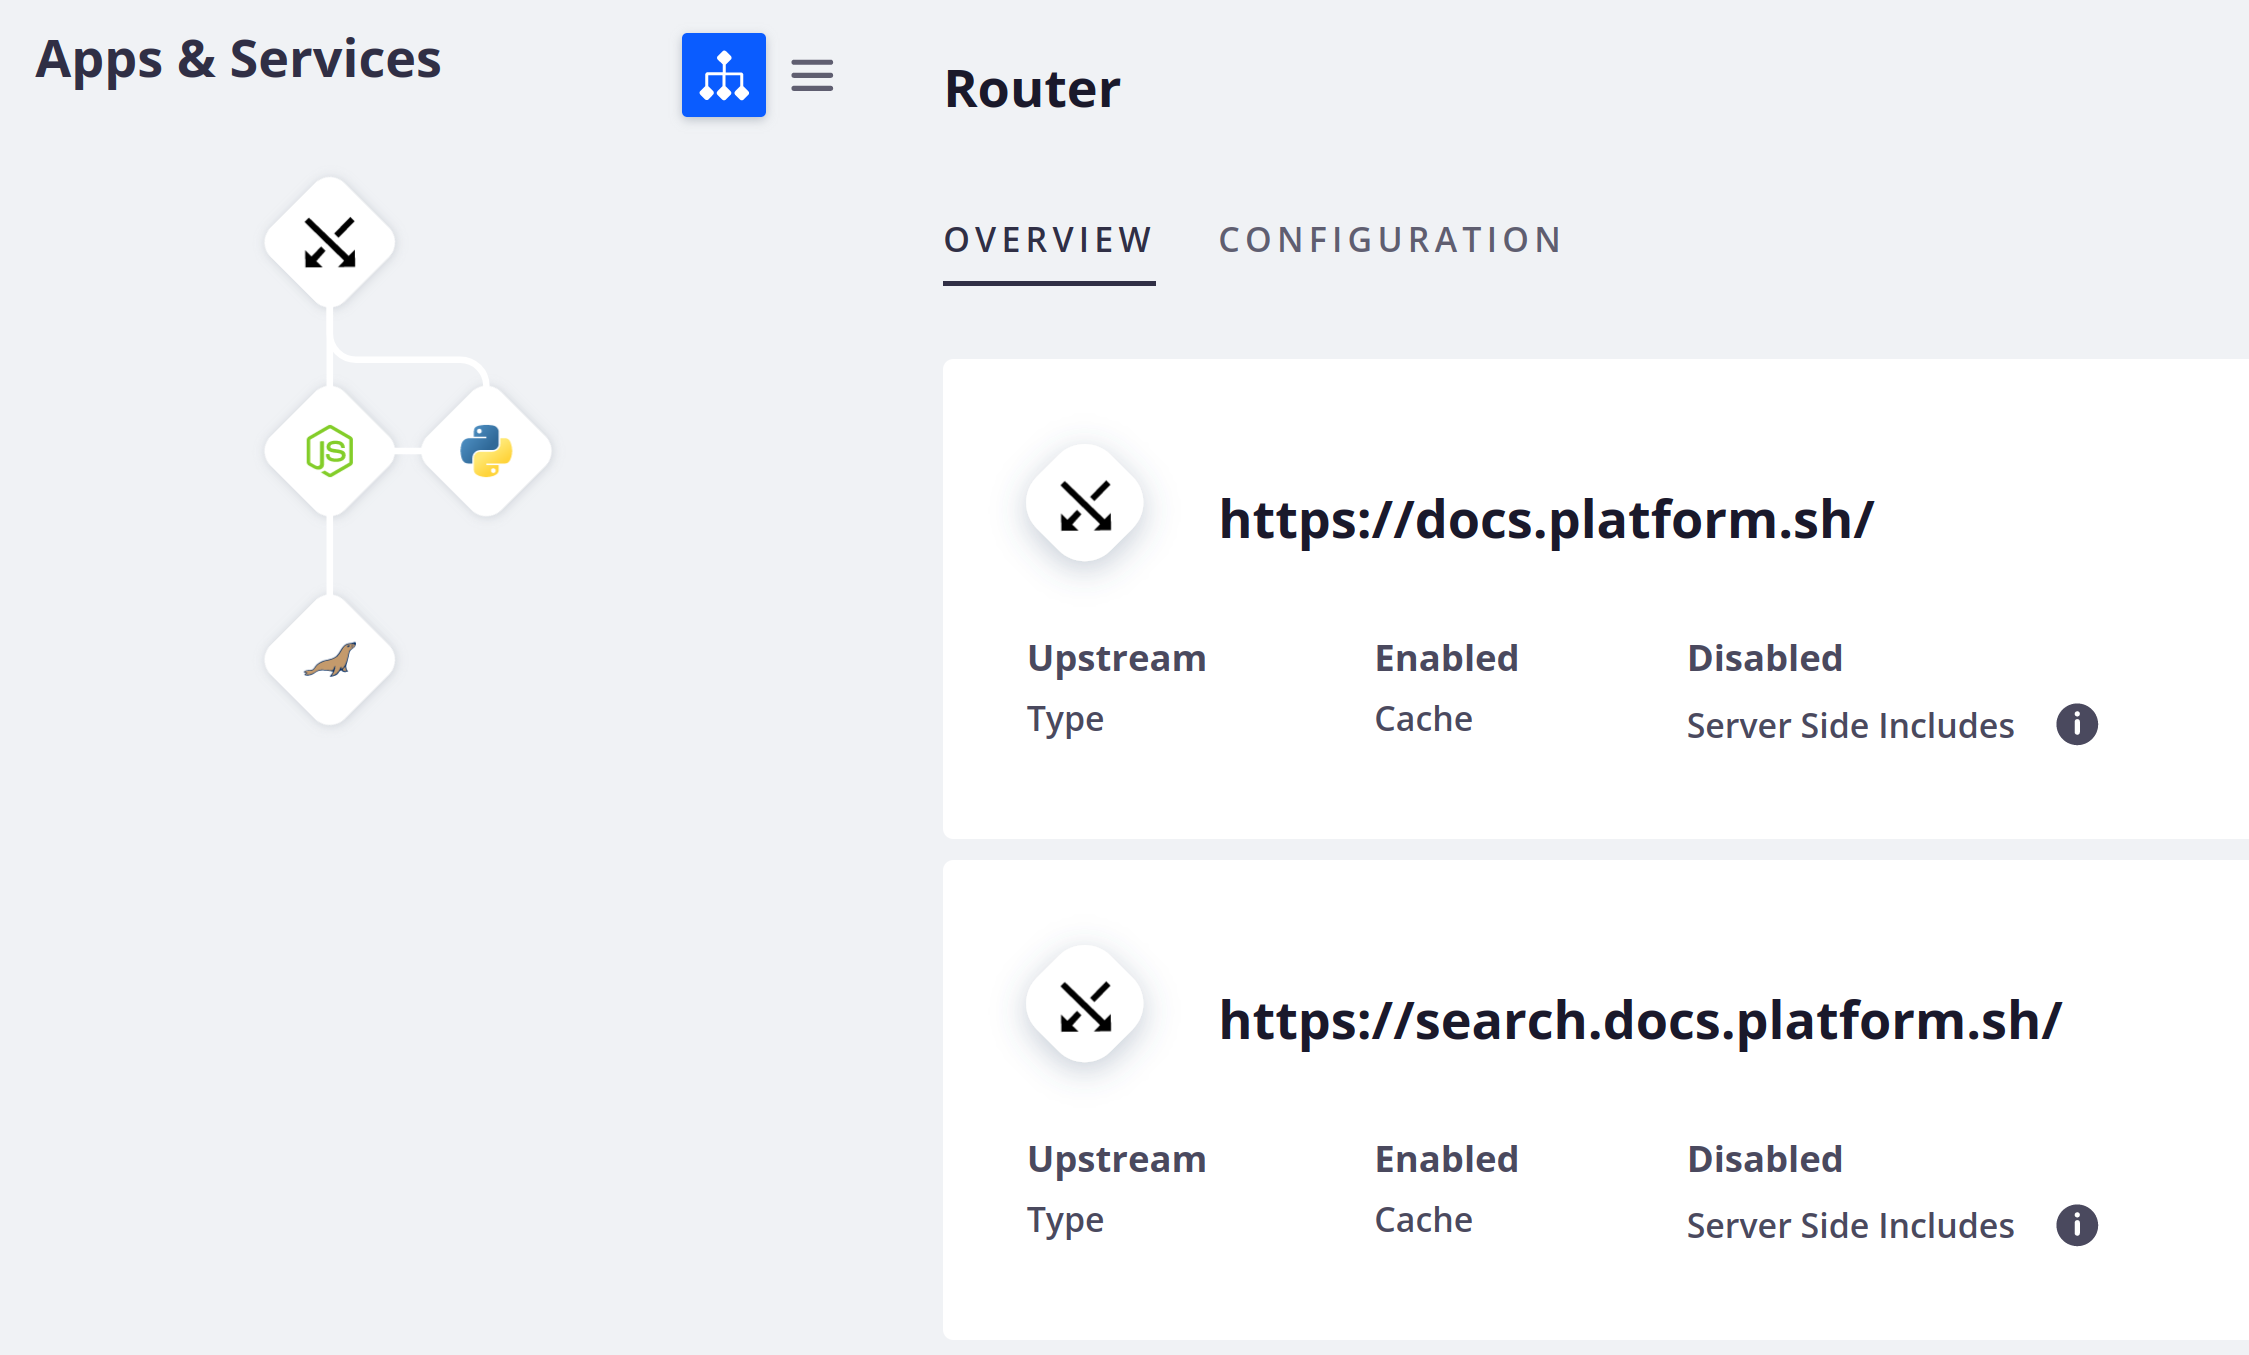The height and width of the screenshot is (1355, 2249).
Task: Select the Python application node
Action: 486,451
